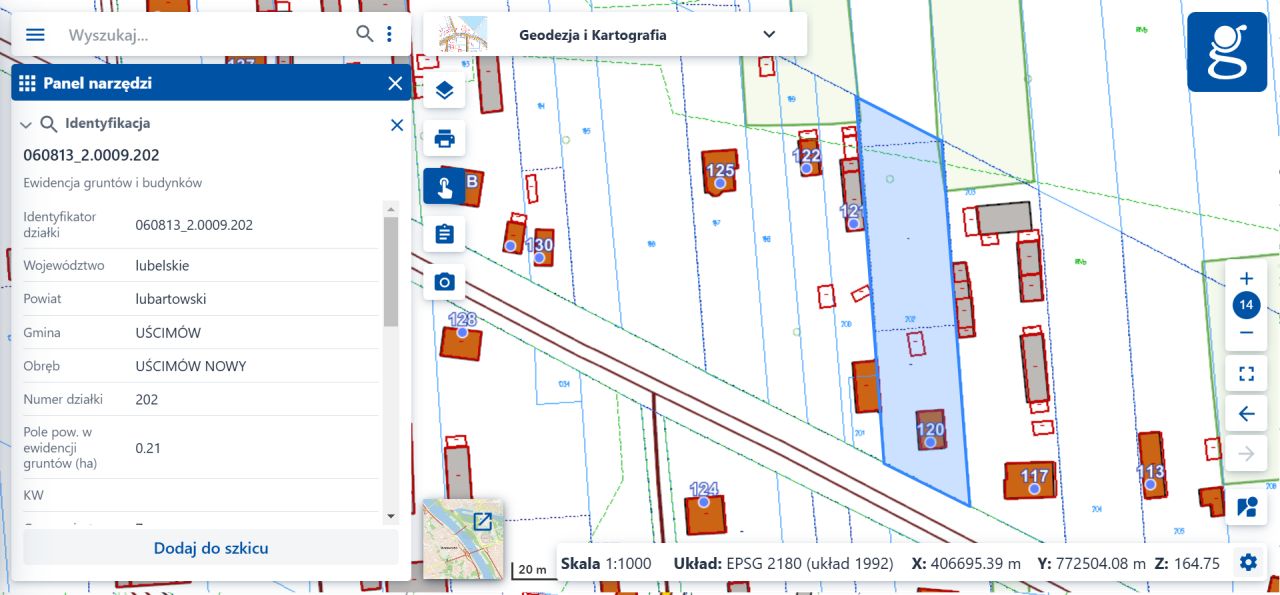Collapse the Identyfikacja section chevron
This screenshot has width=1280, height=595.
[x=26, y=125]
